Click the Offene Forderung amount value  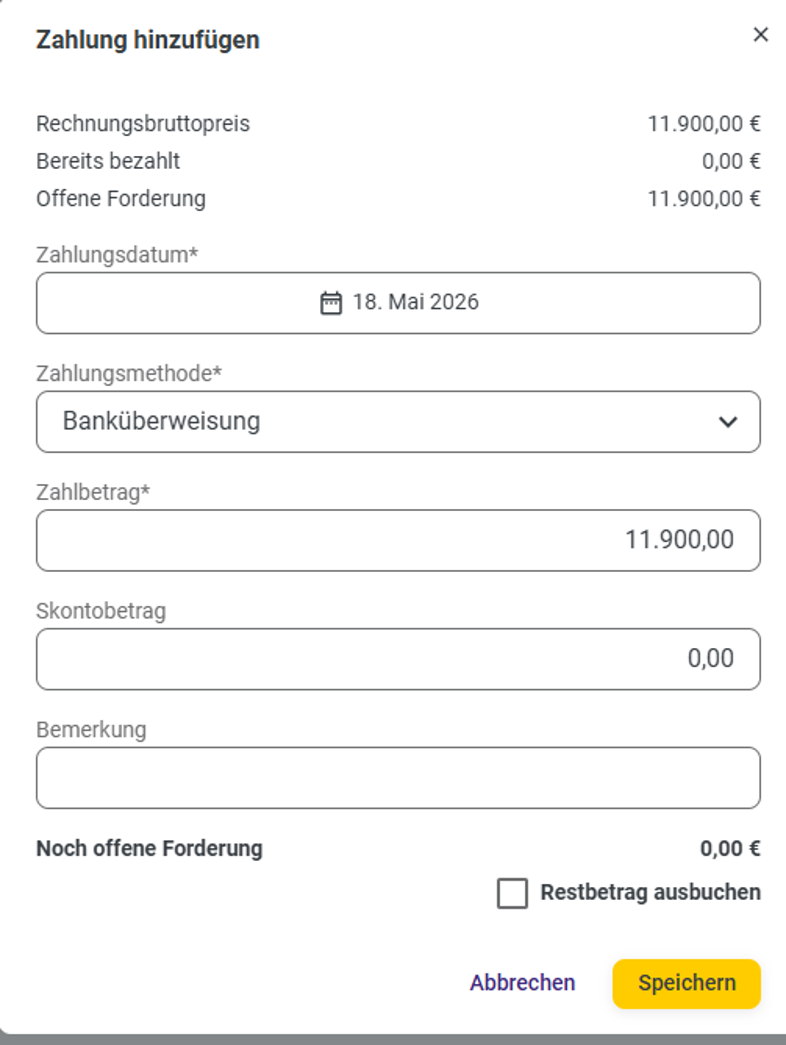pos(704,199)
